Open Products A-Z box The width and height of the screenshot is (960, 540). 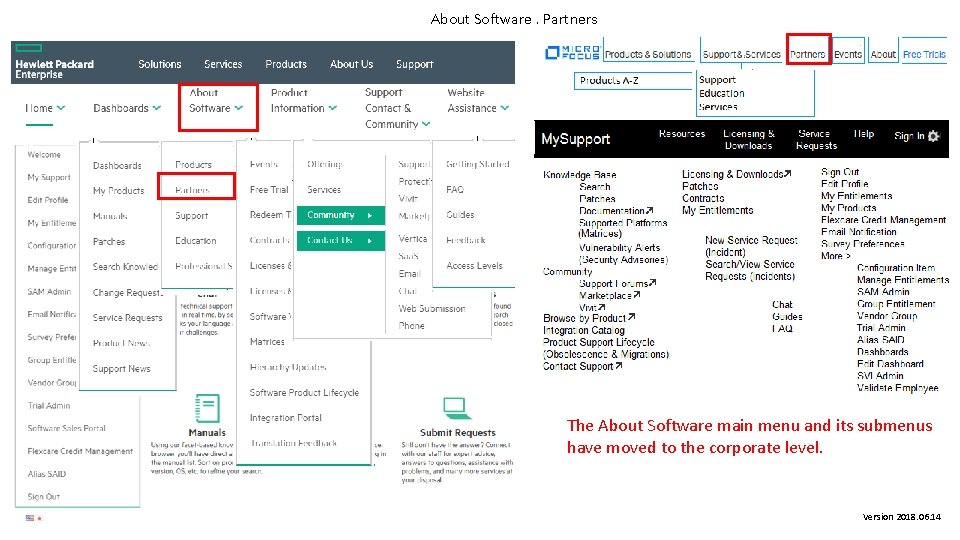coord(634,81)
